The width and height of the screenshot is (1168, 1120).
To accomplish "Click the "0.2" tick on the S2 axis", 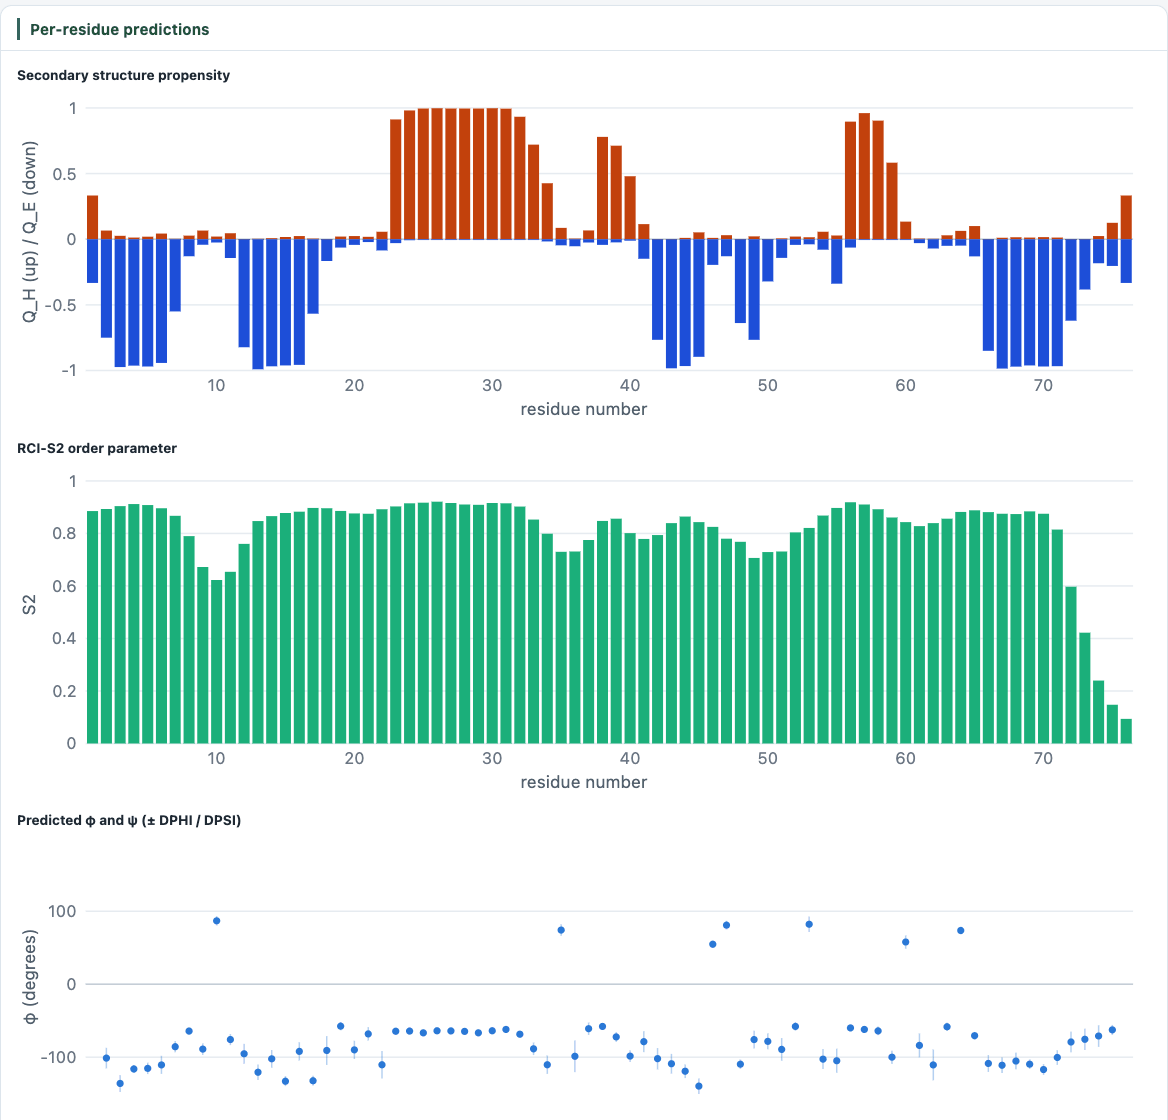I will coord(64,691).
